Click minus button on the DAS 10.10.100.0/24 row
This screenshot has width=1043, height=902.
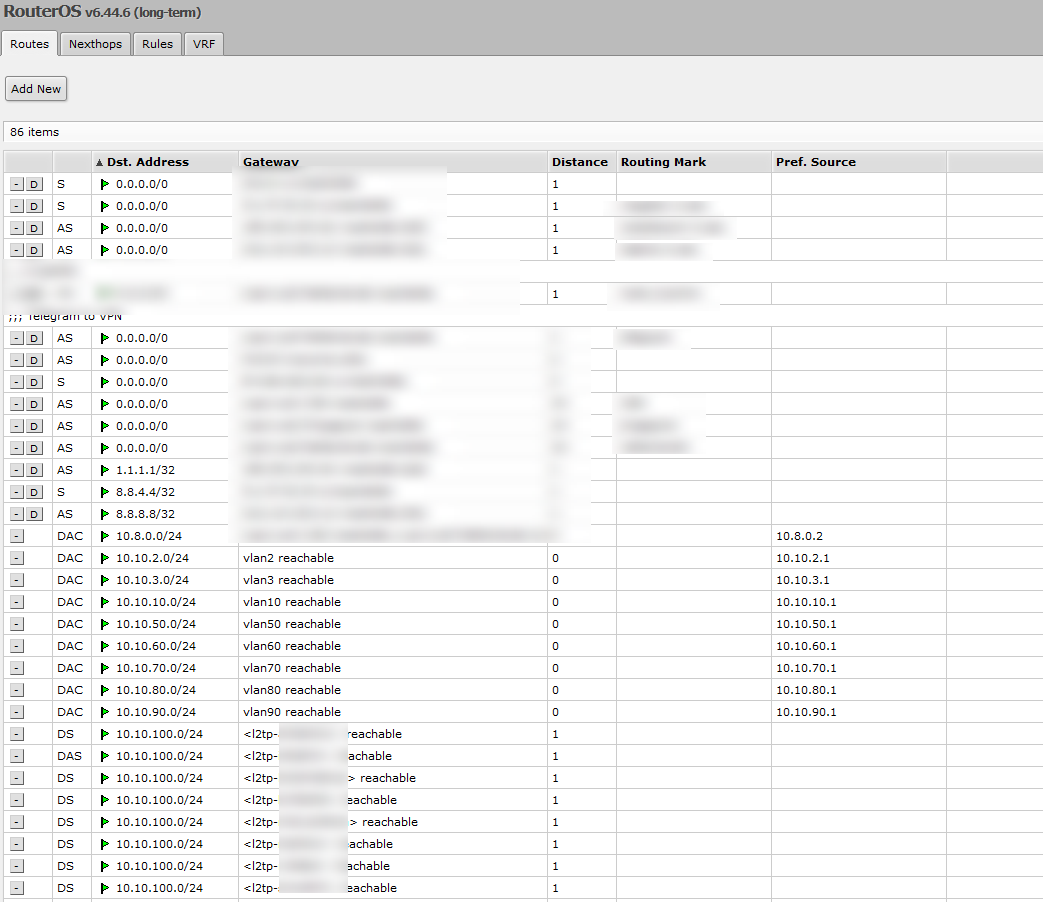[17, 756]
